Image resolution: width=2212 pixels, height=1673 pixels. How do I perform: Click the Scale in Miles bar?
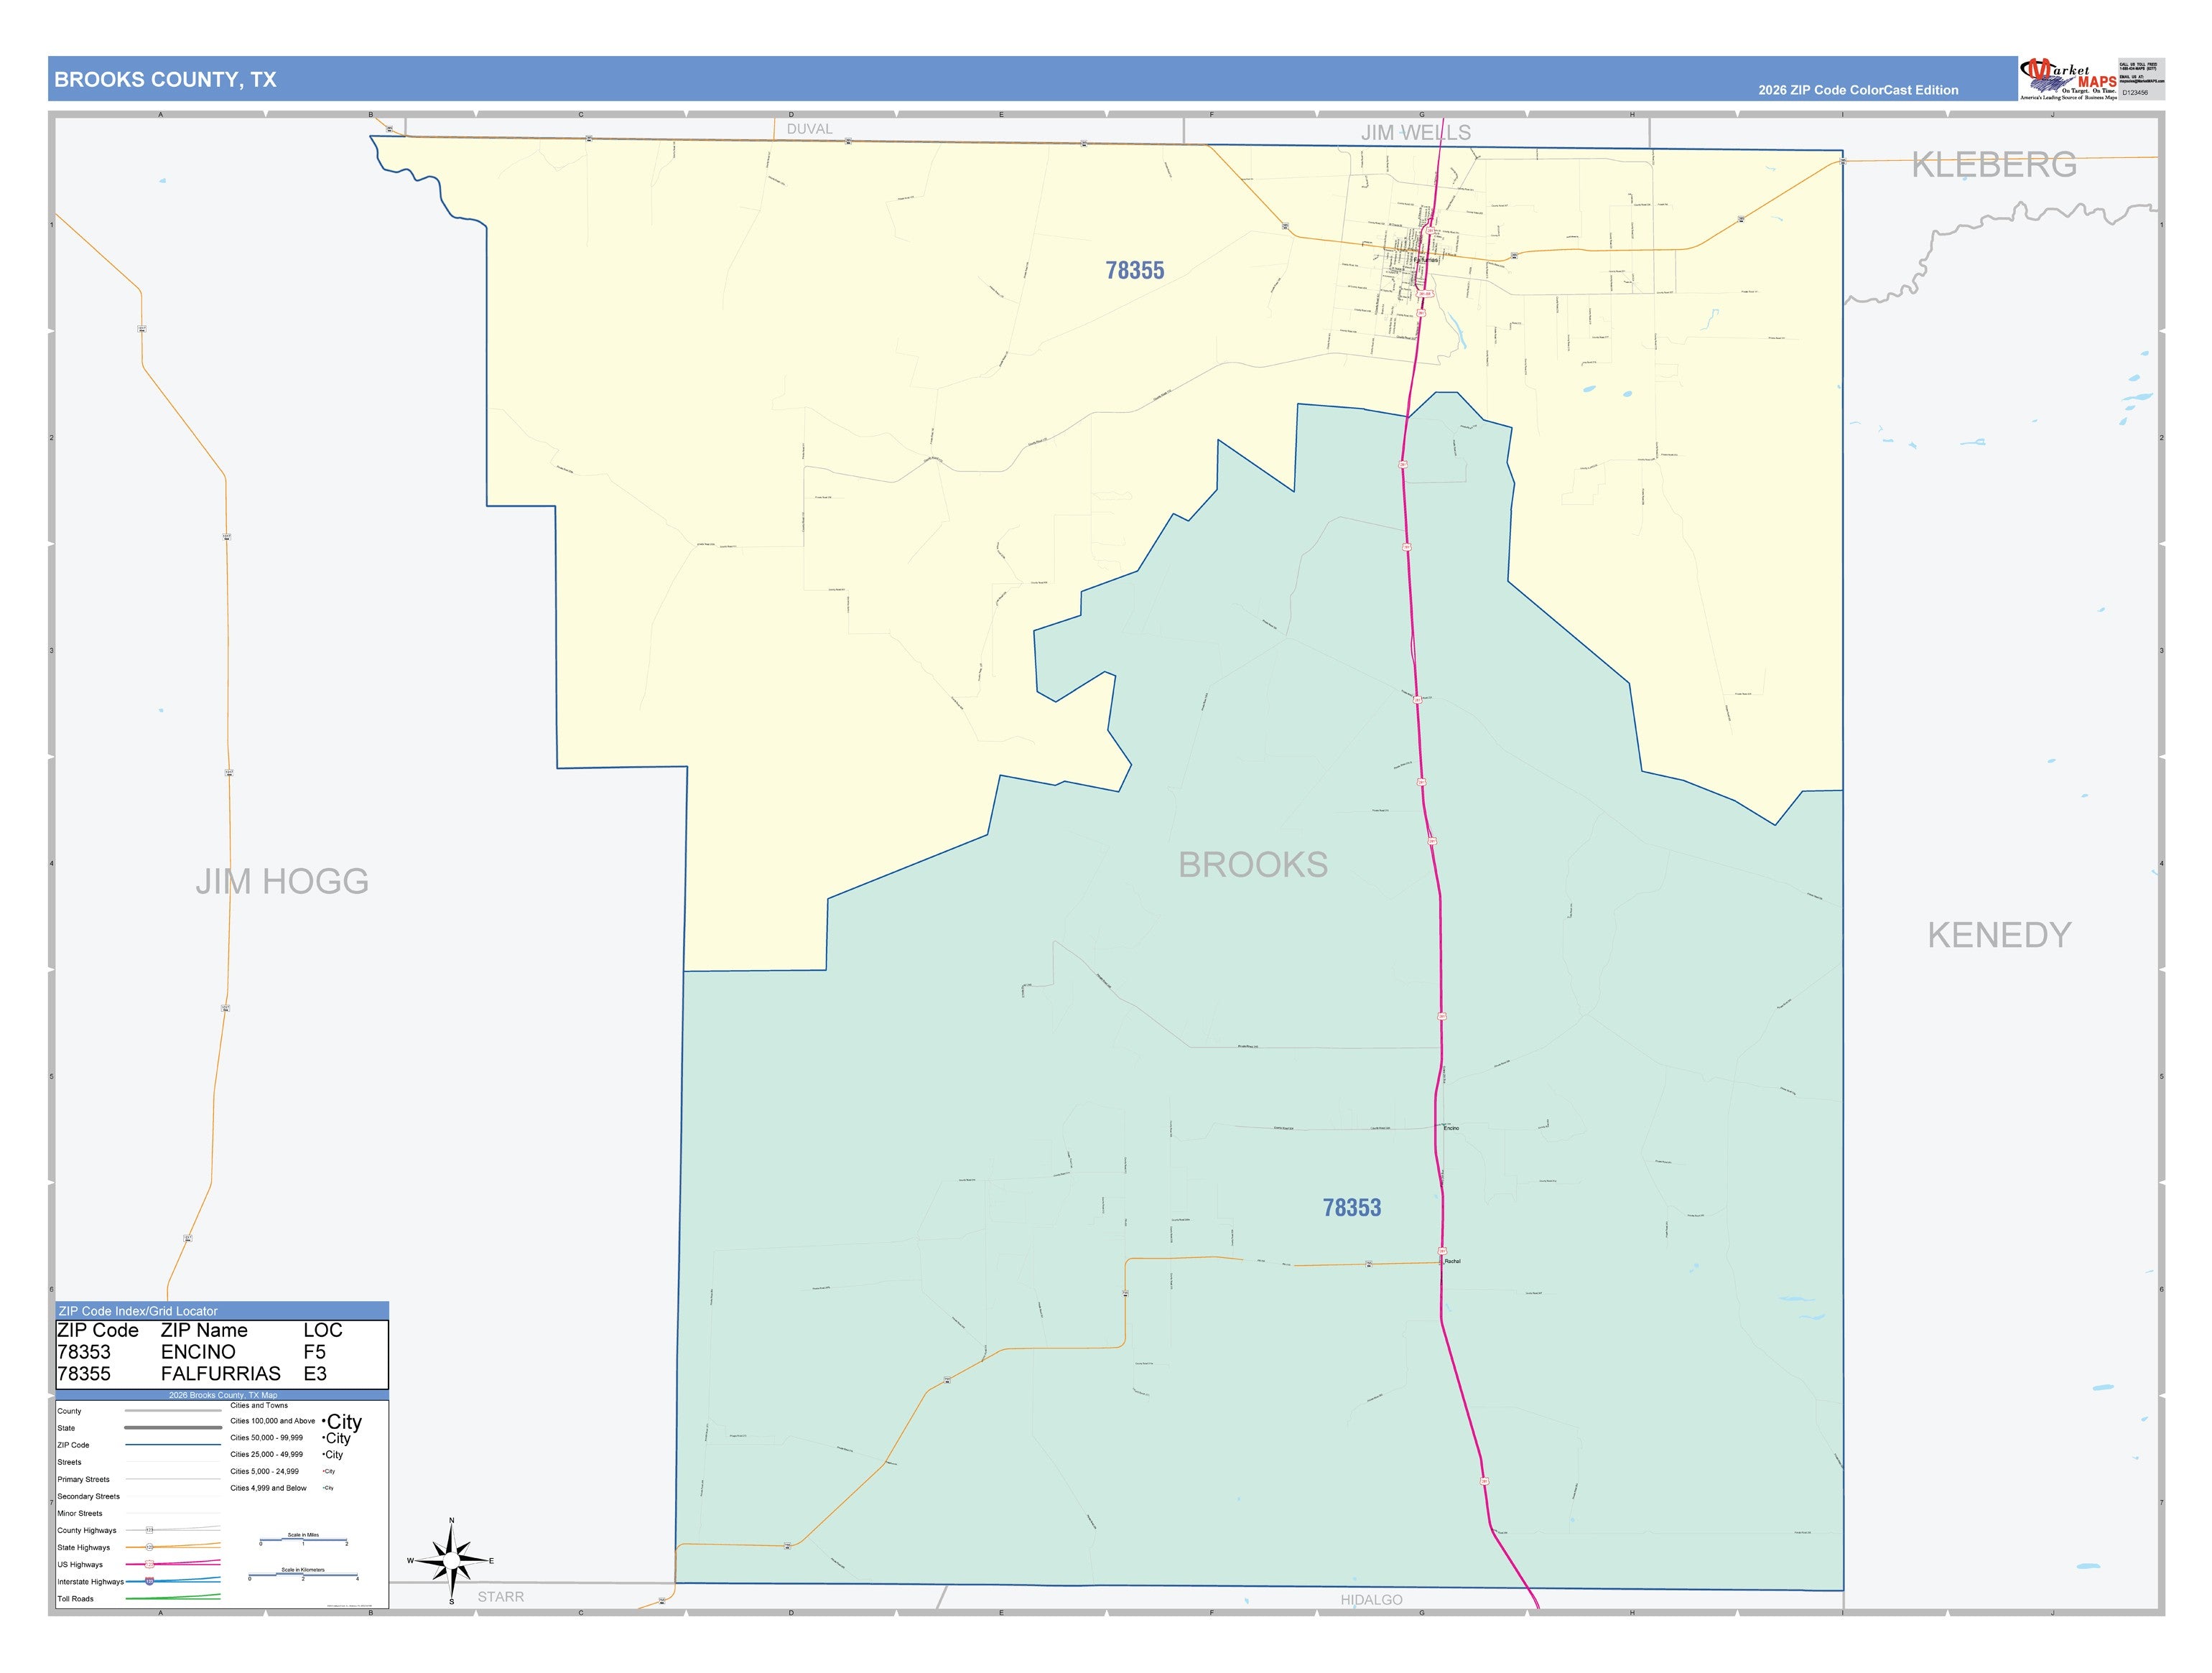pyautogui.click(x=303, y=1541)
